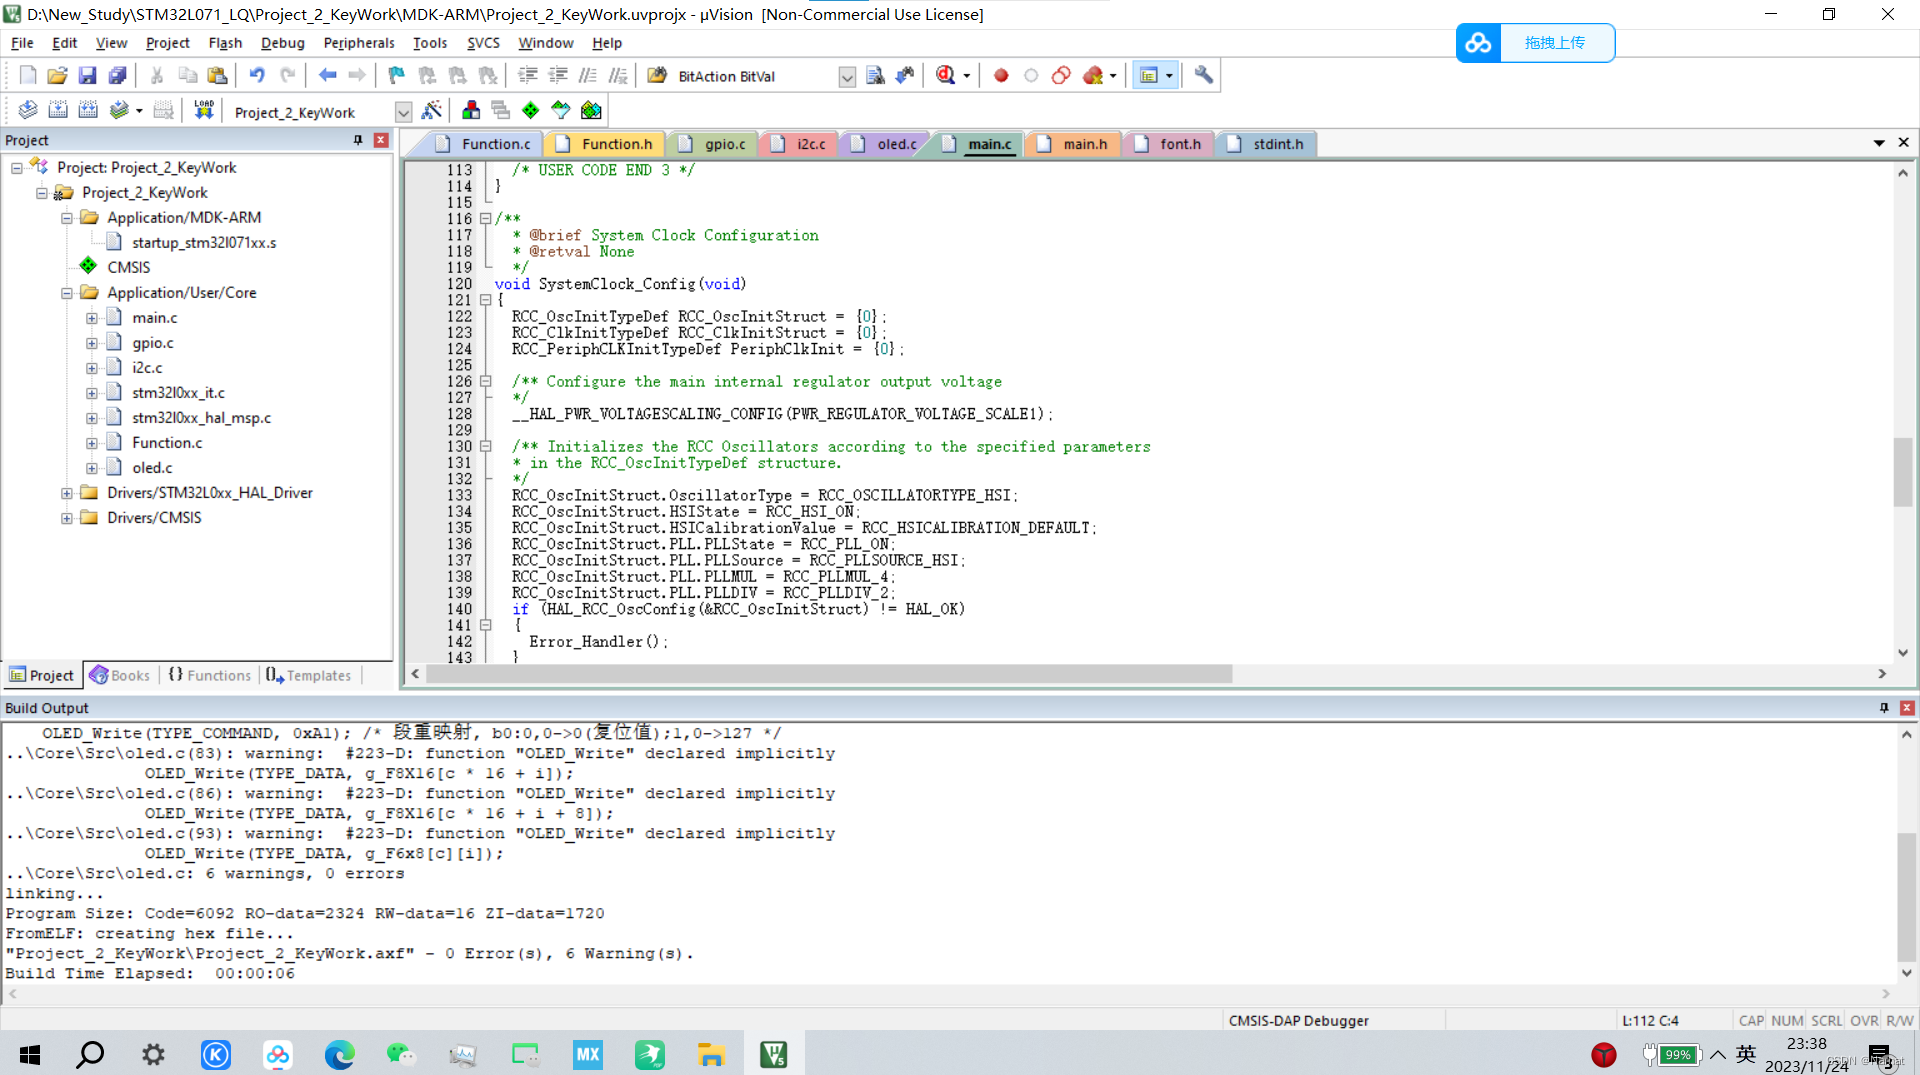Collapse the Application/MDK-ARM folder

[x=67, y=218]
